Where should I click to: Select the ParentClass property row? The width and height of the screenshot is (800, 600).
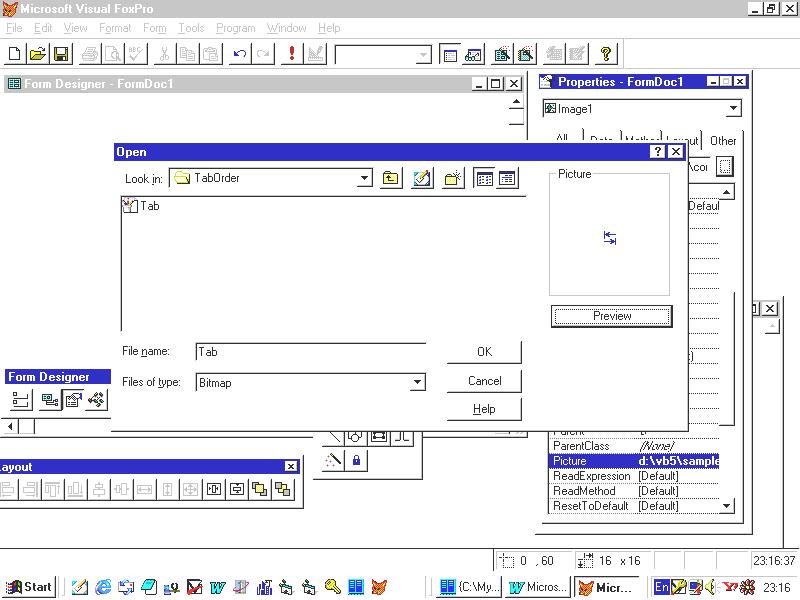coord(635,446)
